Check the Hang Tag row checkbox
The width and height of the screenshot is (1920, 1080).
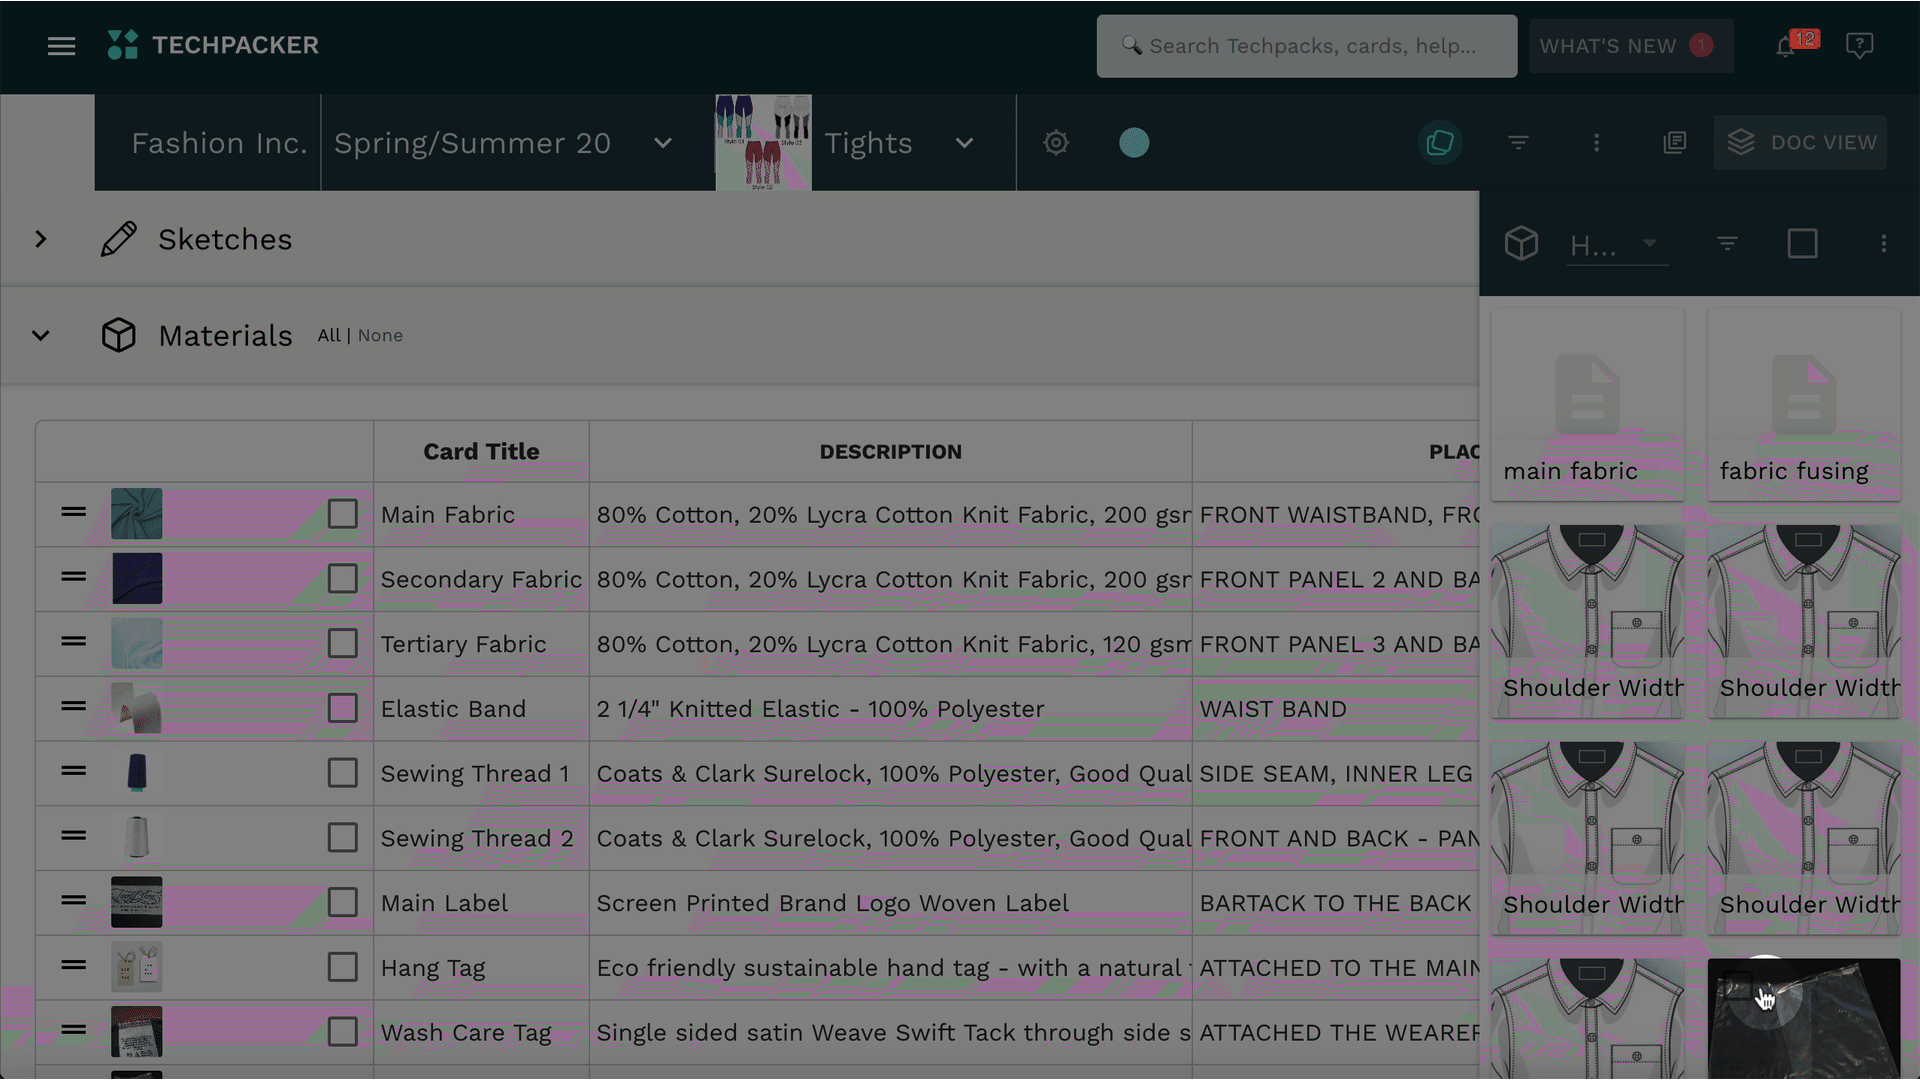point(342,967)
